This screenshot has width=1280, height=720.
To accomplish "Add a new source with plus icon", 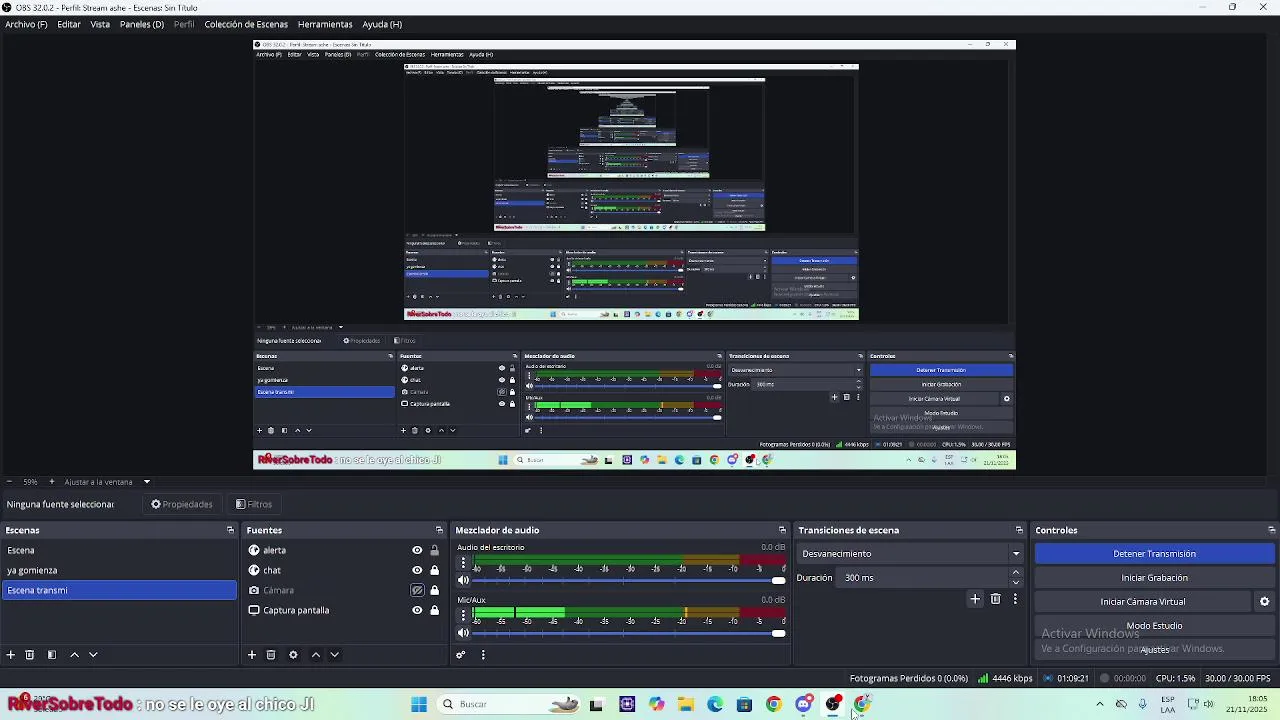I will click(x=252, y=655).
